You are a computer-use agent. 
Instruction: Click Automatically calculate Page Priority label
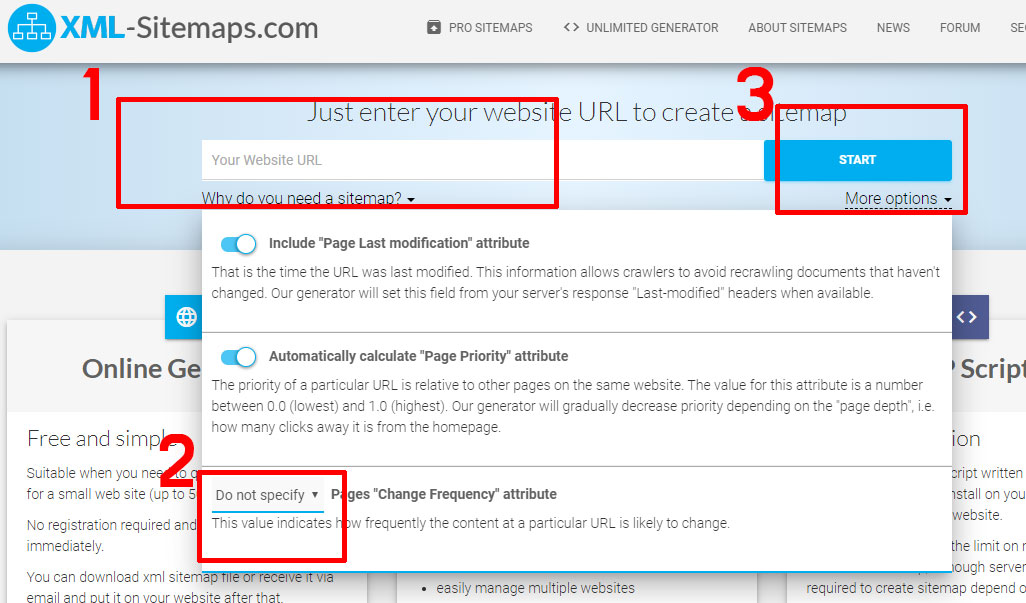click(419, 356)
